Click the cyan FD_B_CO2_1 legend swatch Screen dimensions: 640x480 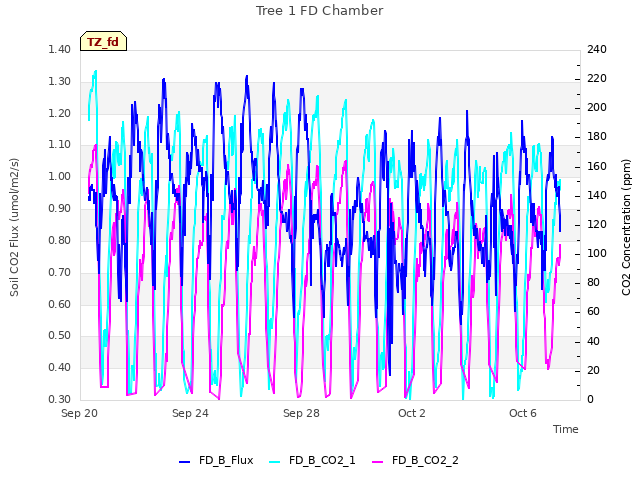(x=275, y=462)
